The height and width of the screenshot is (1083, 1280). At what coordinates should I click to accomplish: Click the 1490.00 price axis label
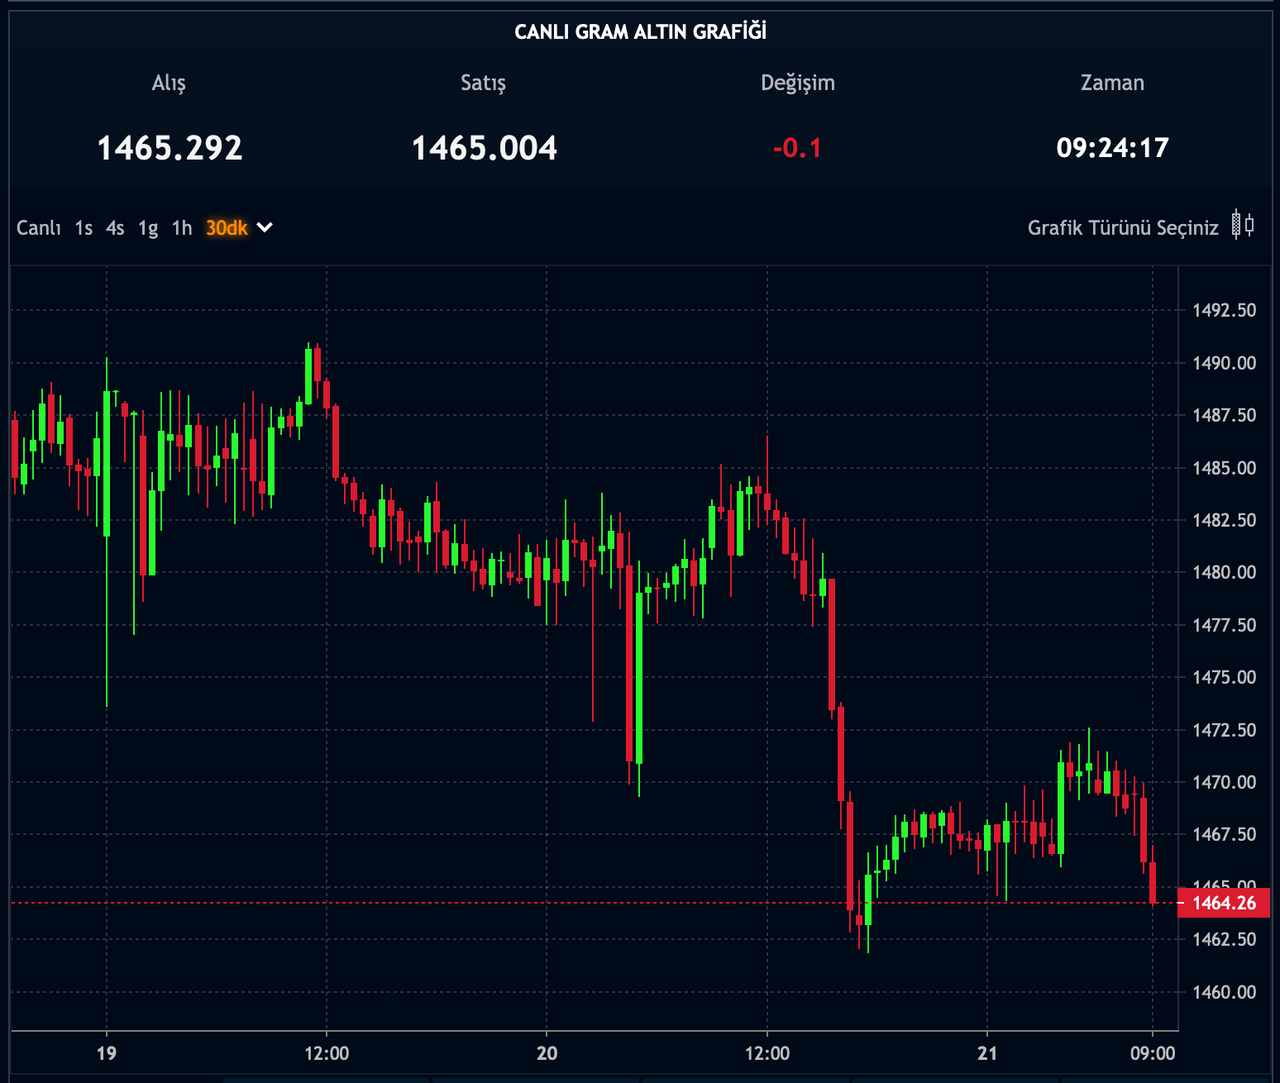(1224, 363)
